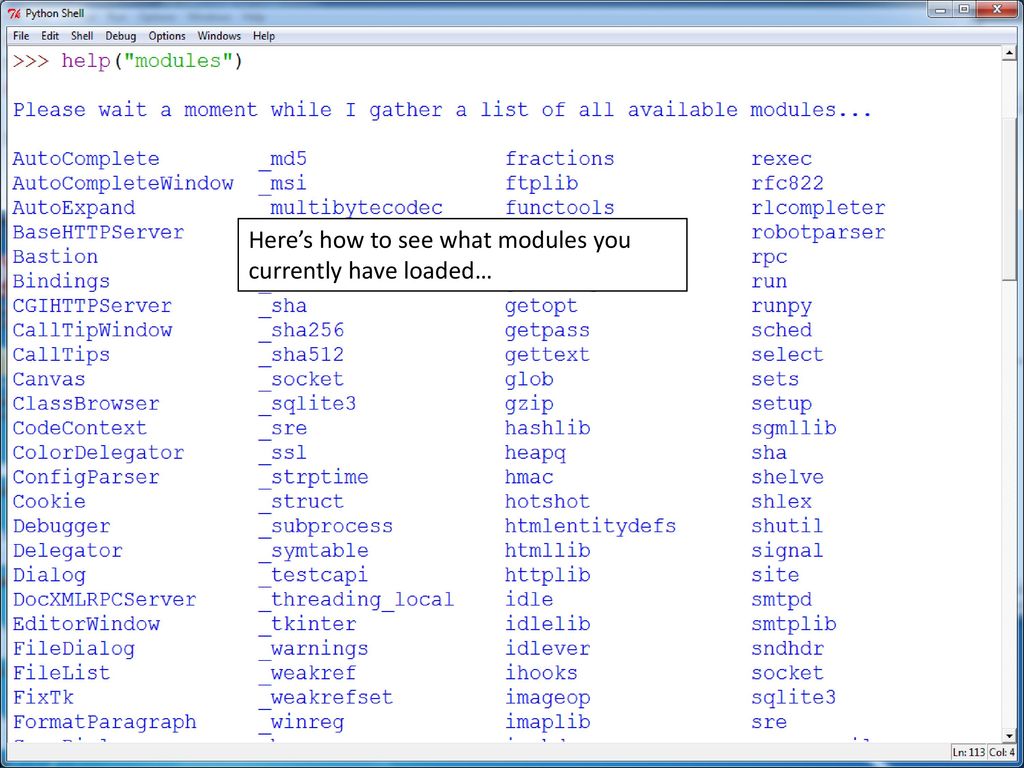1024x768 pixels.
Task: Open the Debug menu
Action: [x=121, y=36]
